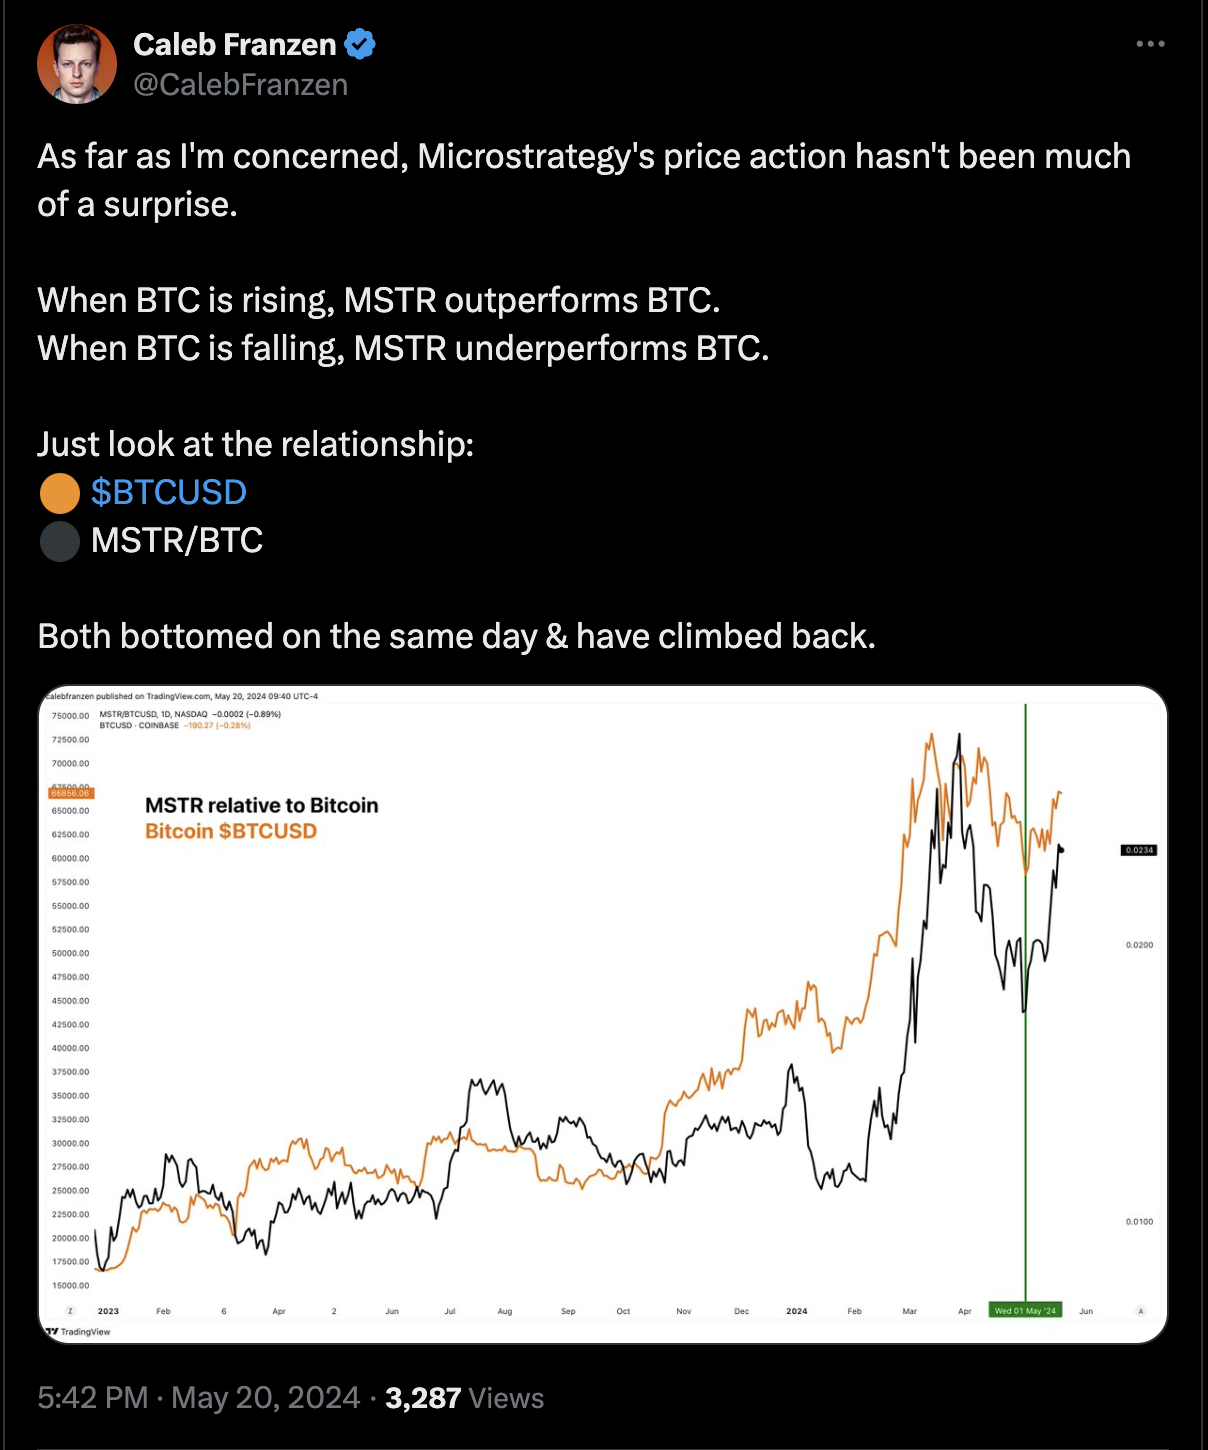Click the A button at chart bottom-right
The width and height of the screenshot is (1208, 1450).
[1140, 1311]
